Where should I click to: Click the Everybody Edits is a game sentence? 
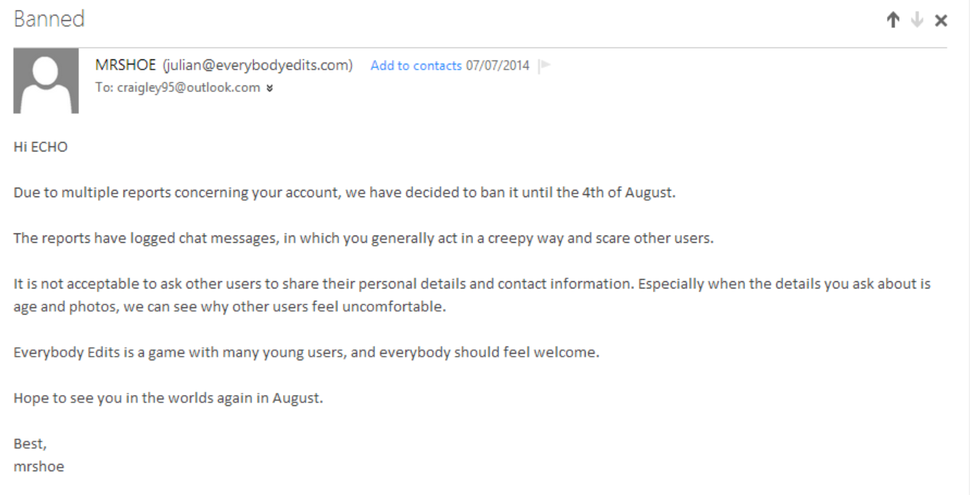307,352
